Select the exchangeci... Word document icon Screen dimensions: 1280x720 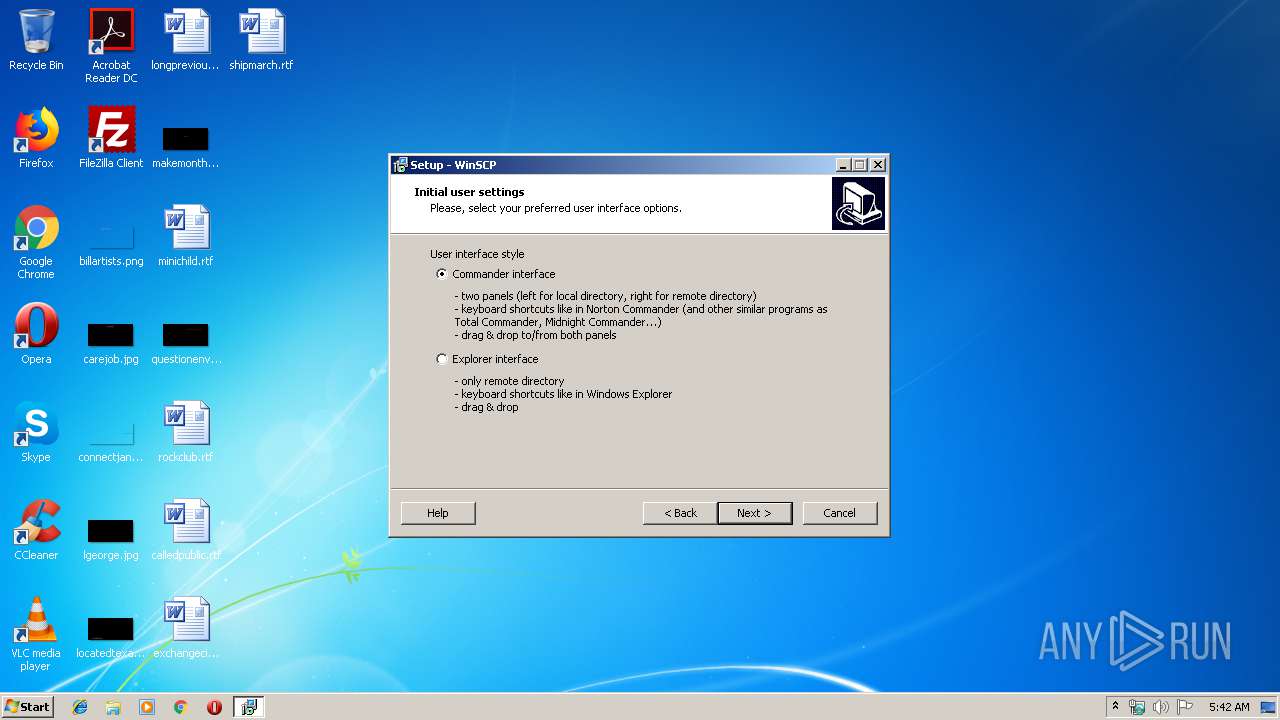click(x=186, y=628)
